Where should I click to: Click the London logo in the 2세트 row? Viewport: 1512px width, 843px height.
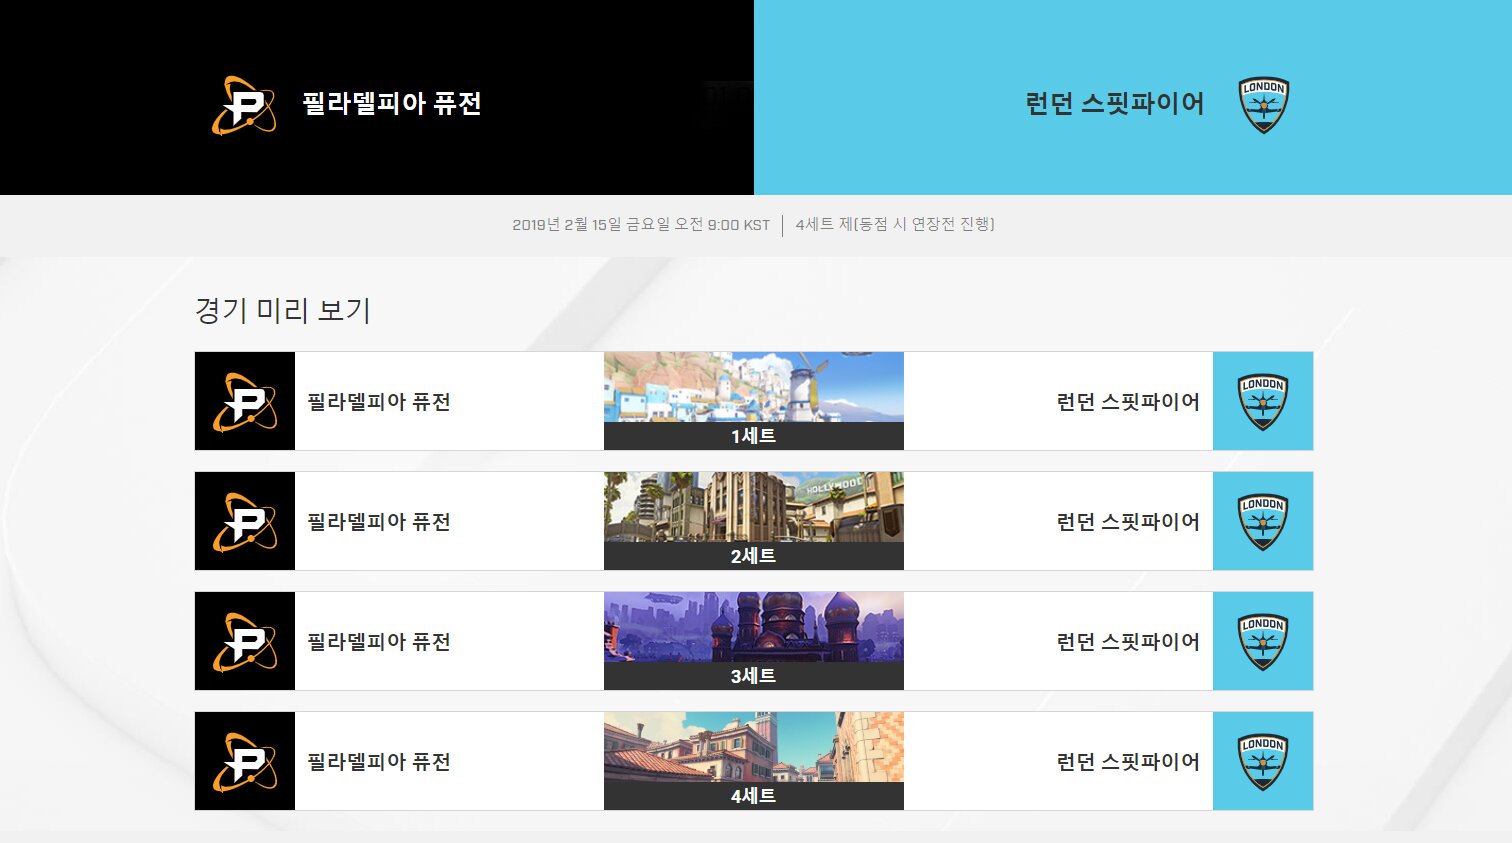click(x=1263, y=521)
